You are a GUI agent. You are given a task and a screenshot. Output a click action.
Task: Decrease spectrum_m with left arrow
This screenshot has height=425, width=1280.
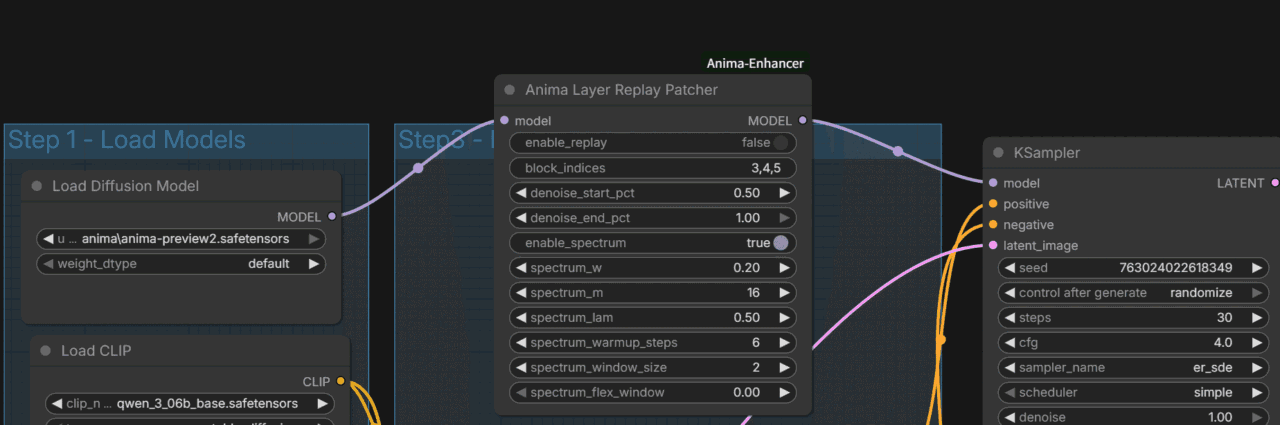click(520, 293)
